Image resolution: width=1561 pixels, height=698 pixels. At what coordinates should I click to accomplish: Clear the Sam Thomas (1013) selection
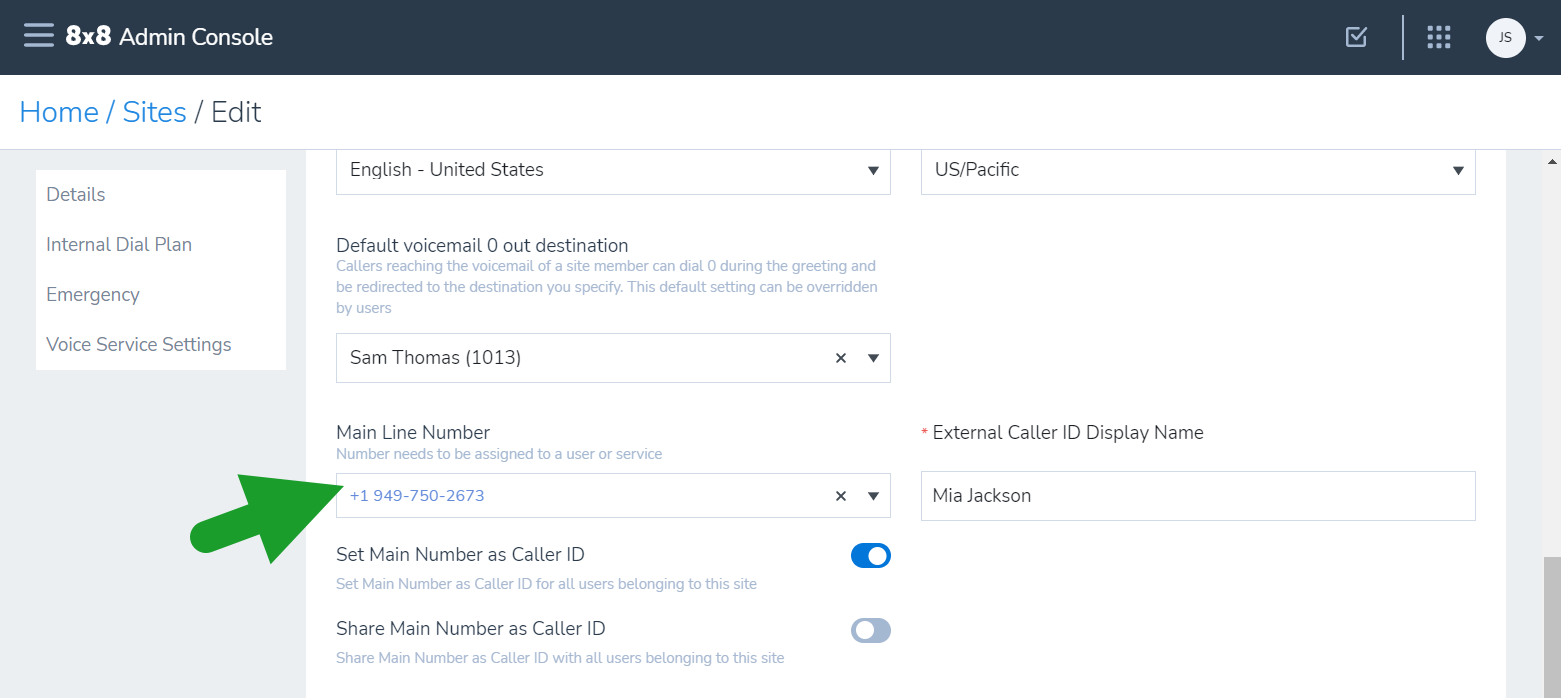tap(841, 358)
